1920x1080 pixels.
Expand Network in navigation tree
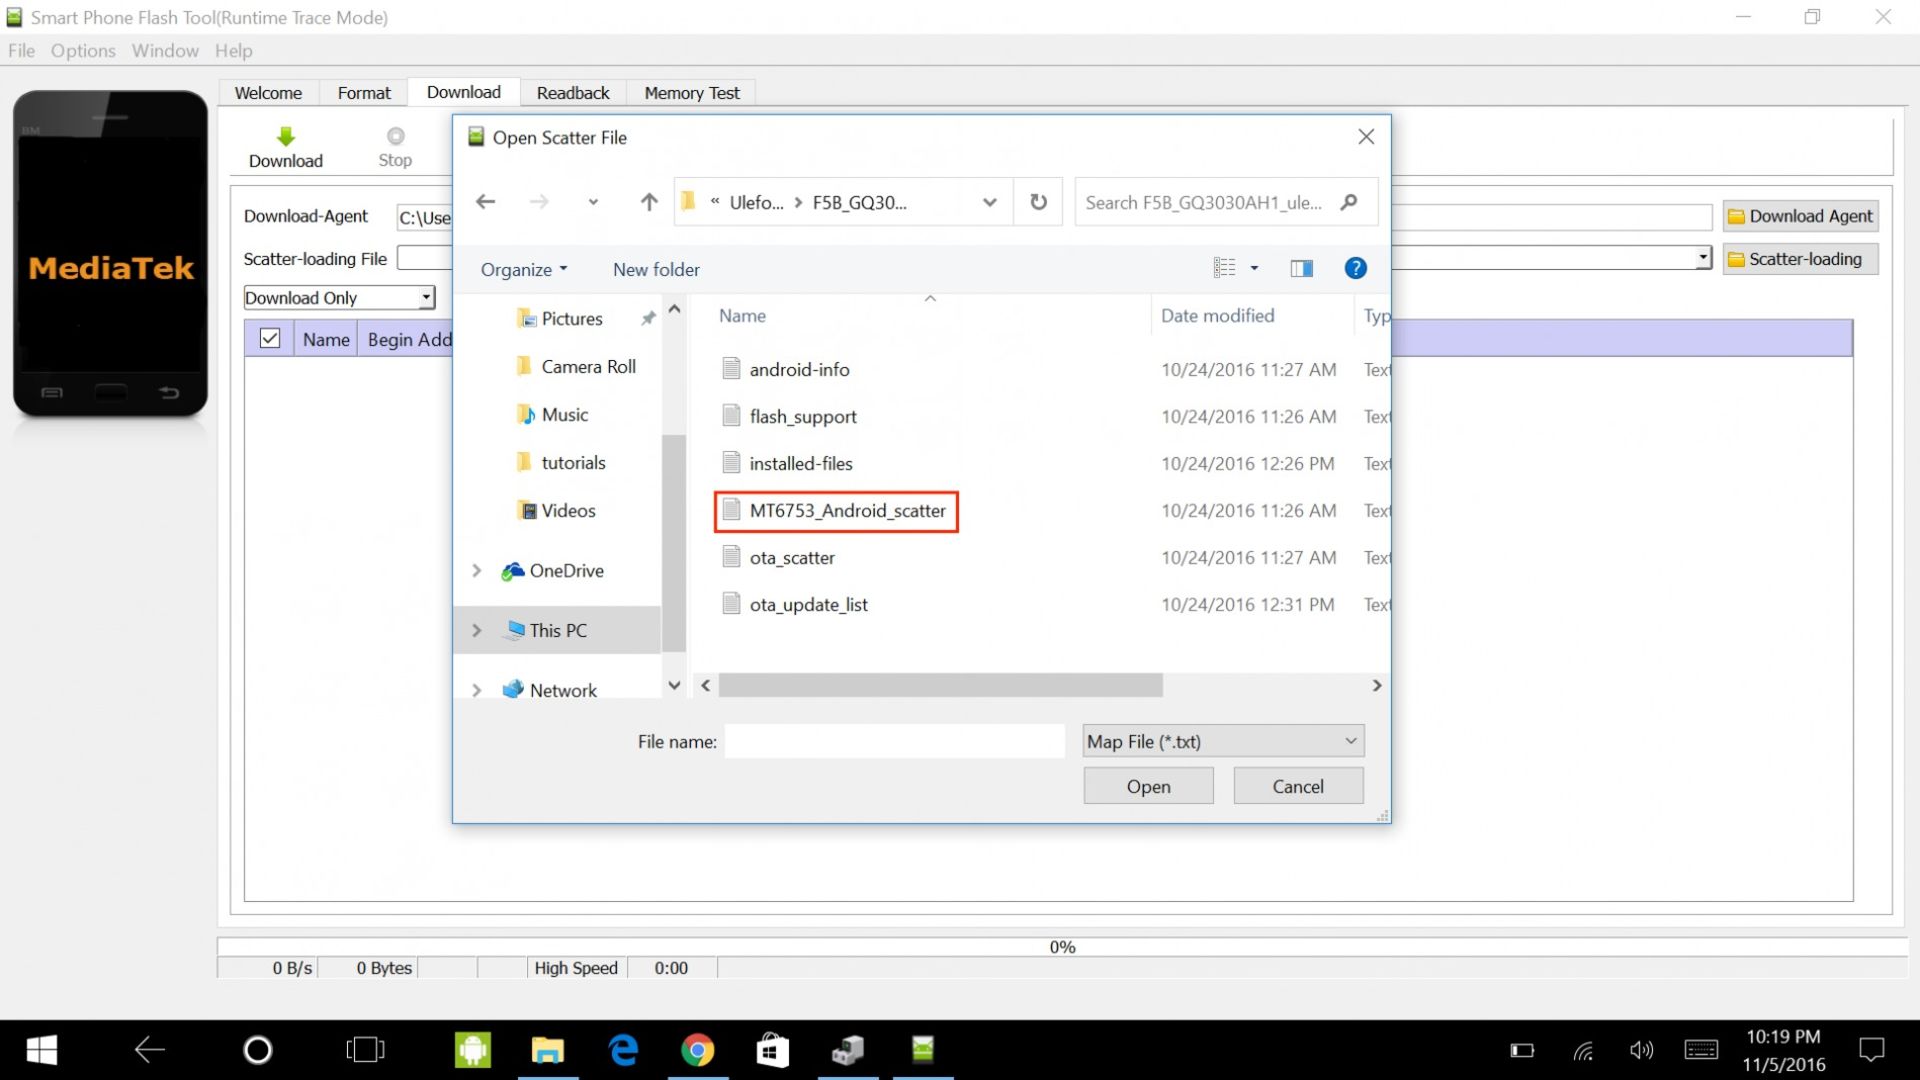tap(477, 690)
